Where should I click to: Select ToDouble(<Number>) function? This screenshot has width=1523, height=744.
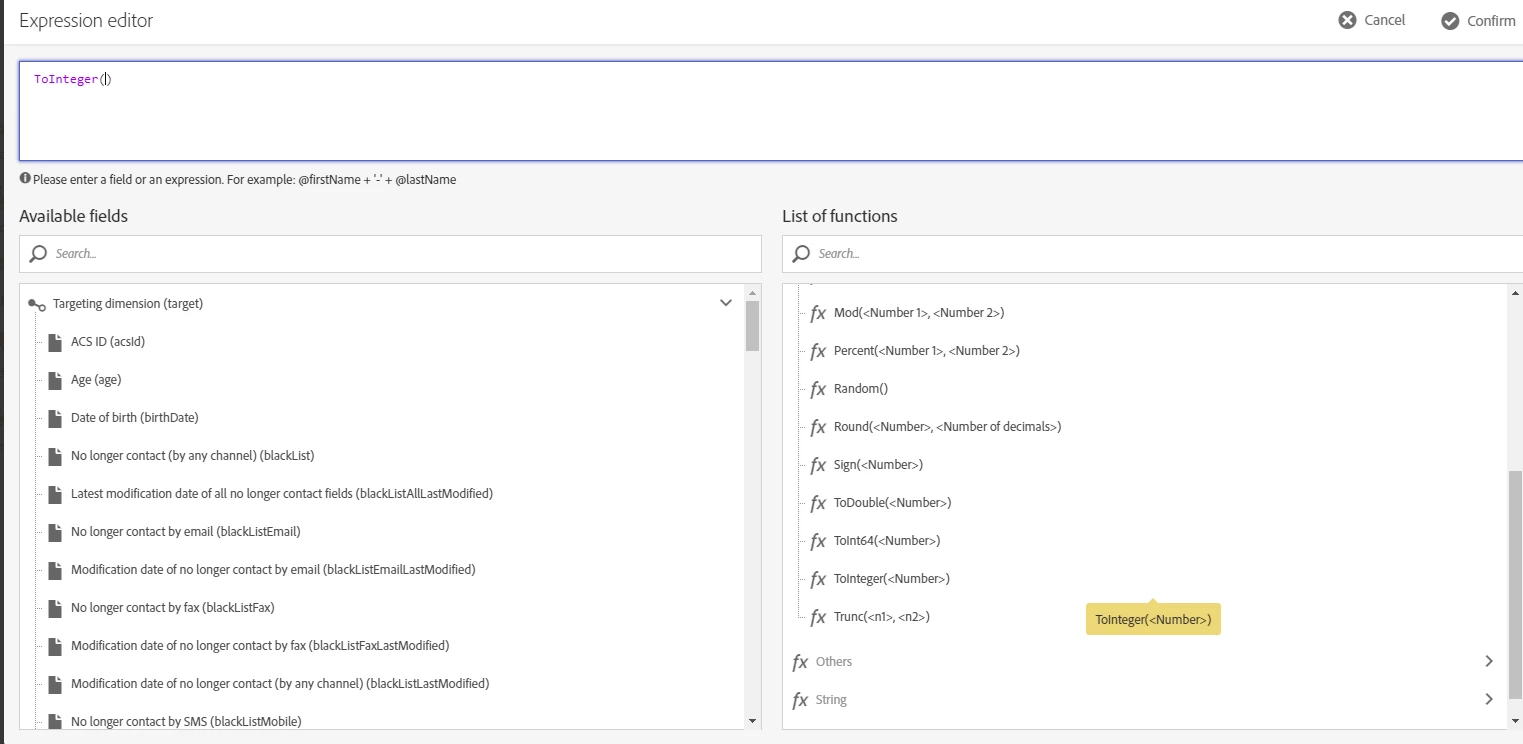tap(893, 503)
